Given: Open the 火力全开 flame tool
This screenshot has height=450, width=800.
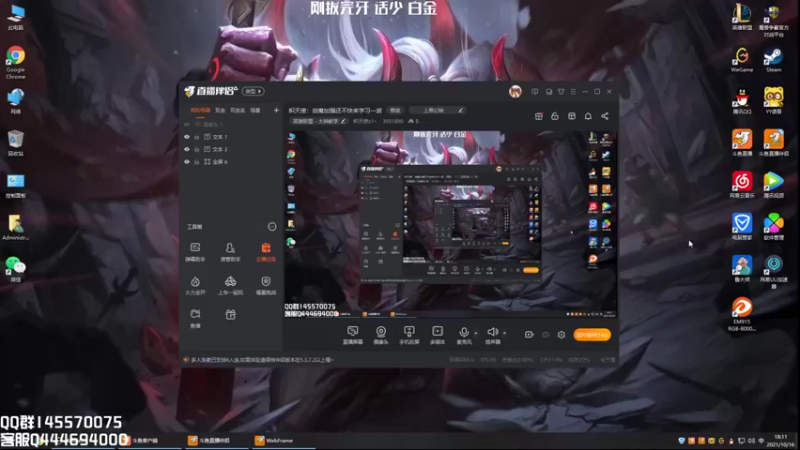Looking at the screenshot, I should [195, 286].
